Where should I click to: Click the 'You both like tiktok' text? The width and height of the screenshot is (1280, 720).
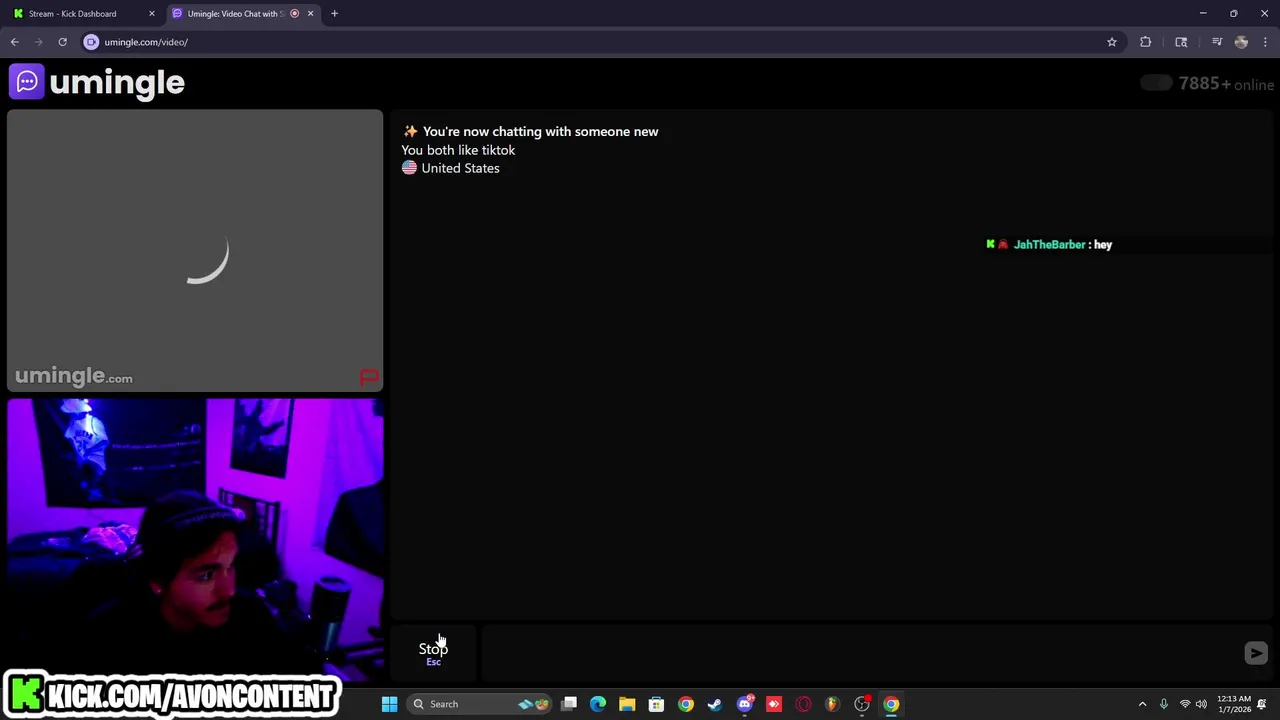click(x=458, y=150)
